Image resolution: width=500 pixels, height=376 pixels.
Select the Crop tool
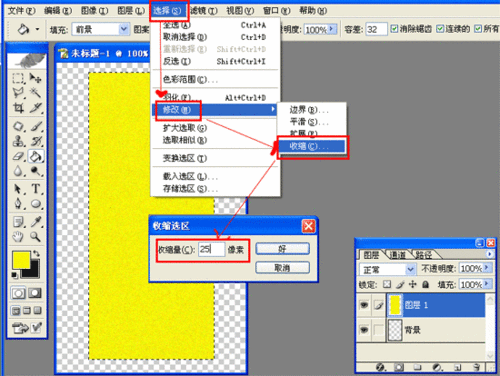pos(18,107)
